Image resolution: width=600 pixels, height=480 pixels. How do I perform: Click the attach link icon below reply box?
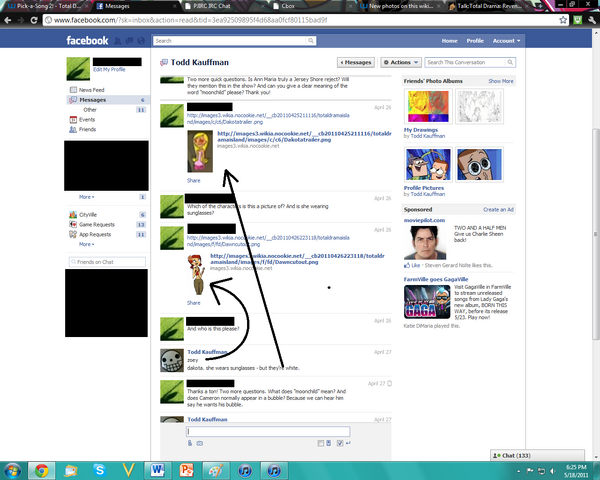tap(199, 443)
